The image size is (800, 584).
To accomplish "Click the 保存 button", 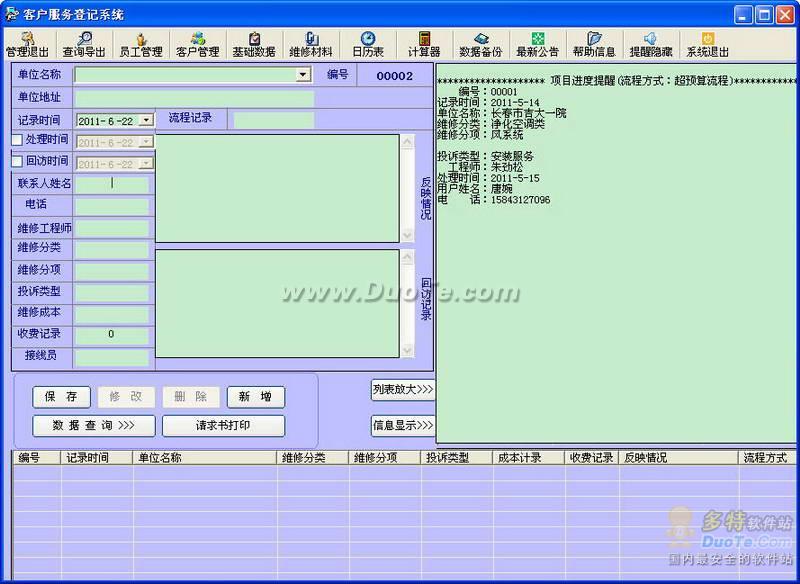I will click(x=61, y=397).
